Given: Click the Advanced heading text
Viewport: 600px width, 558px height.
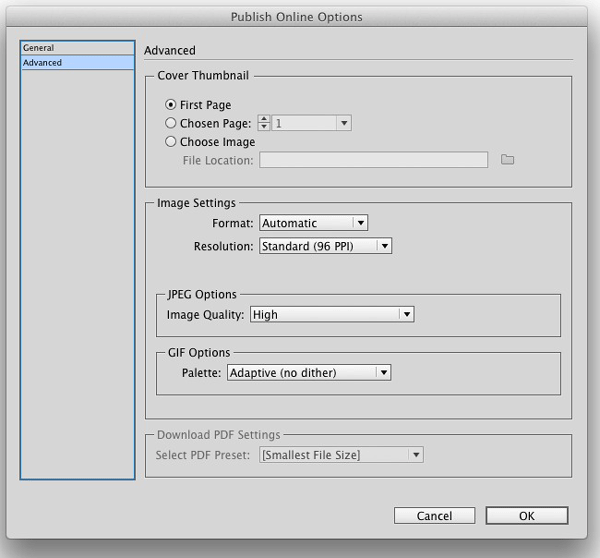Looking at the screenshot, I should pos(170,51).
